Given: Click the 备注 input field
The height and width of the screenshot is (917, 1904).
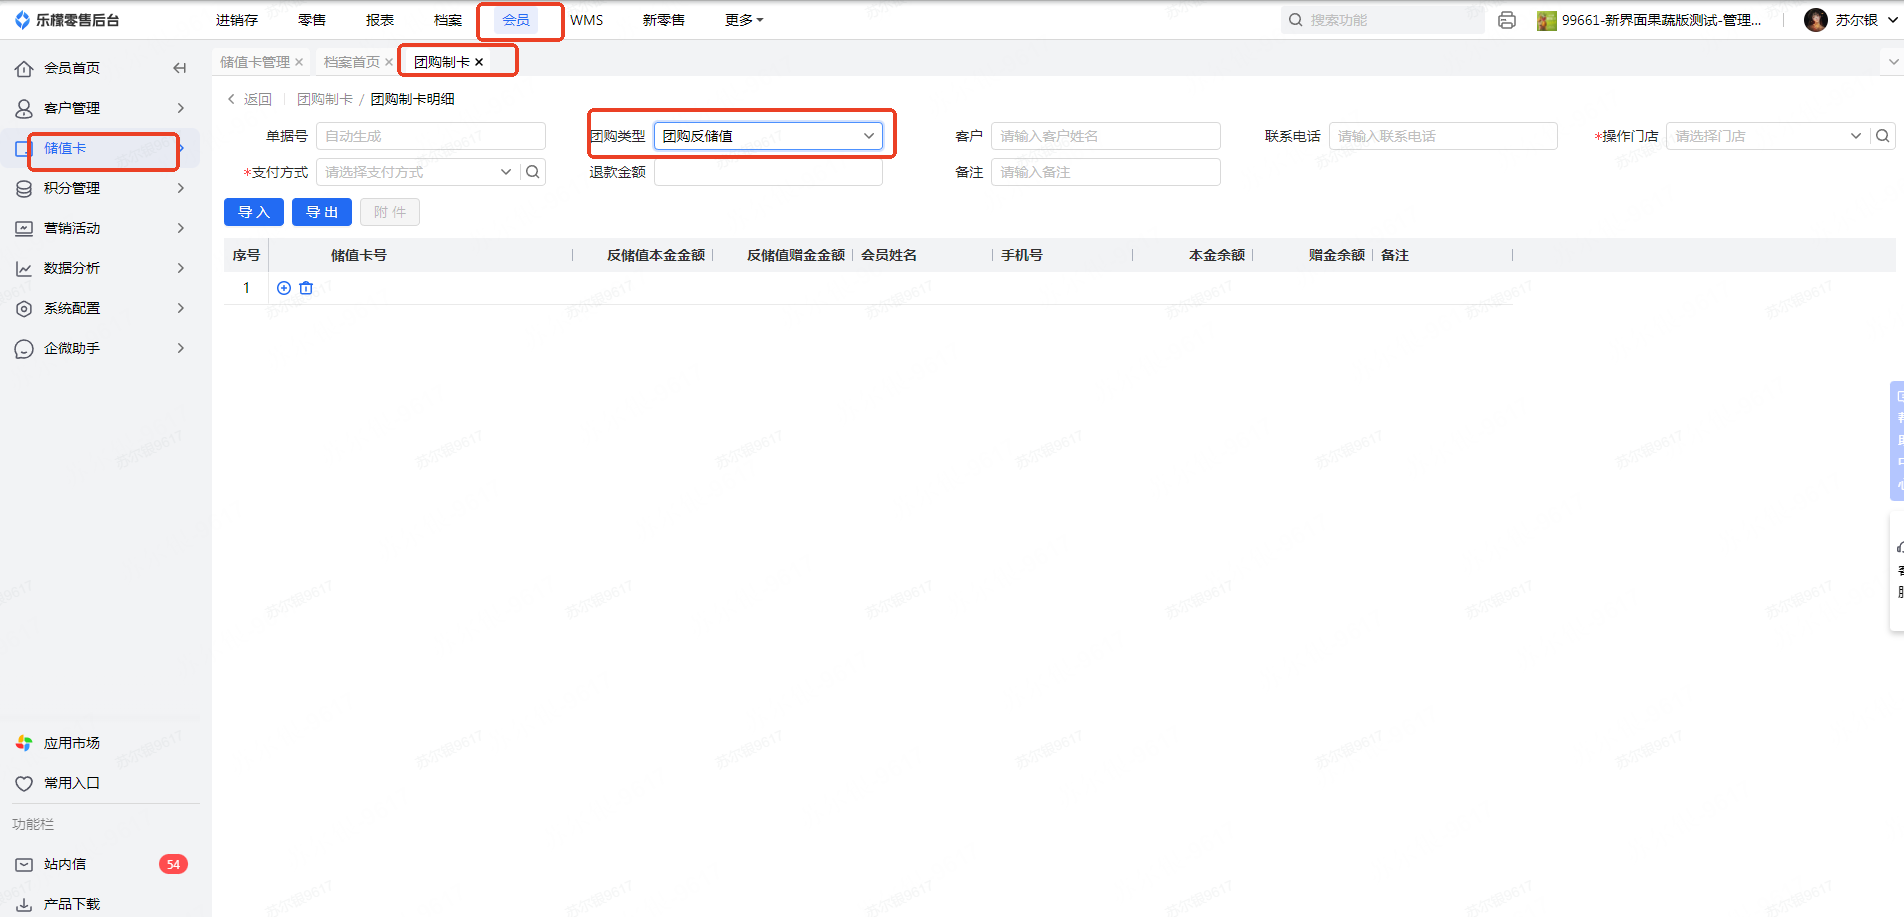Looking at the screenshot, I should [1106, 172].
